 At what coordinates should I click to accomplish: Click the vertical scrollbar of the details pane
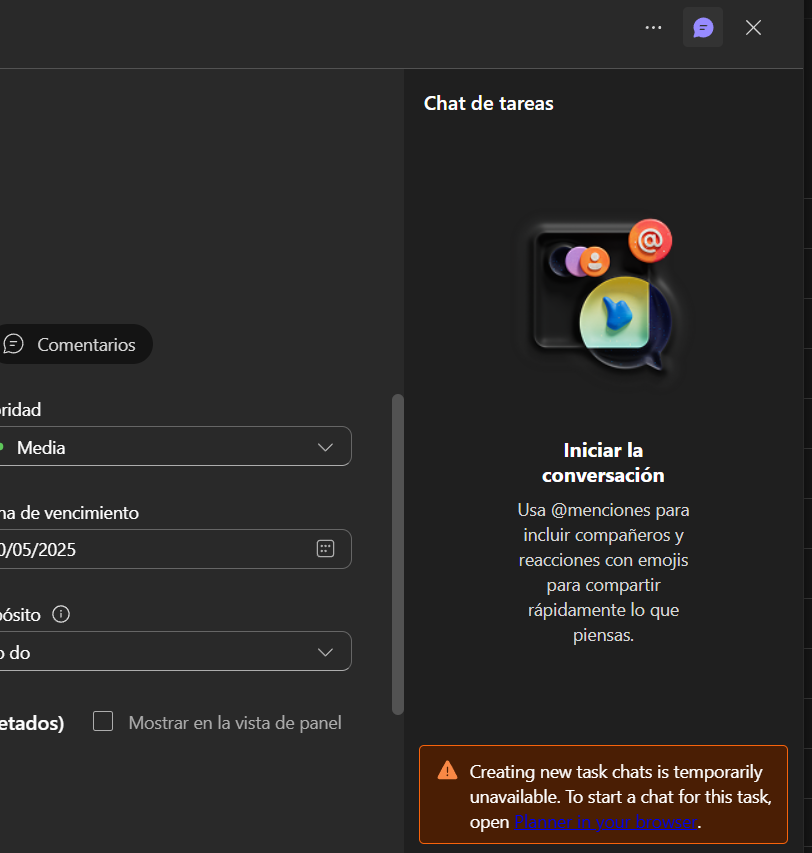(398, 554)
